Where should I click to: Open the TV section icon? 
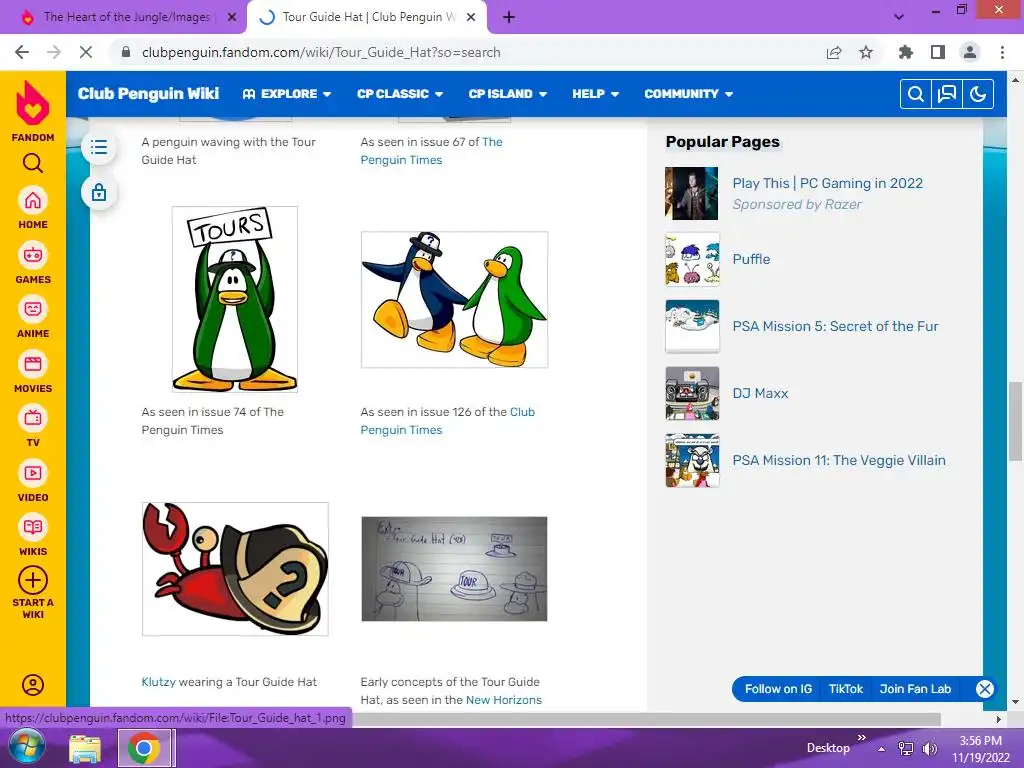33,418
